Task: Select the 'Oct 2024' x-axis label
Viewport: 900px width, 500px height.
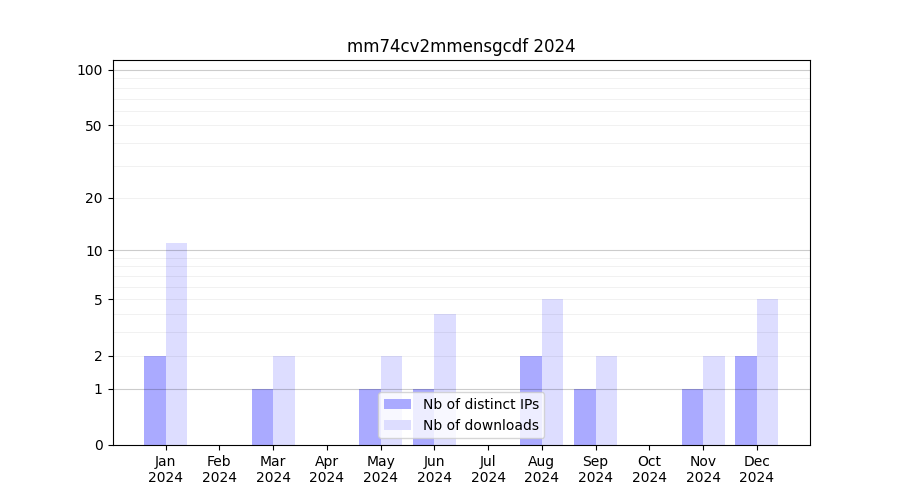Action: [x=649, y=469]
